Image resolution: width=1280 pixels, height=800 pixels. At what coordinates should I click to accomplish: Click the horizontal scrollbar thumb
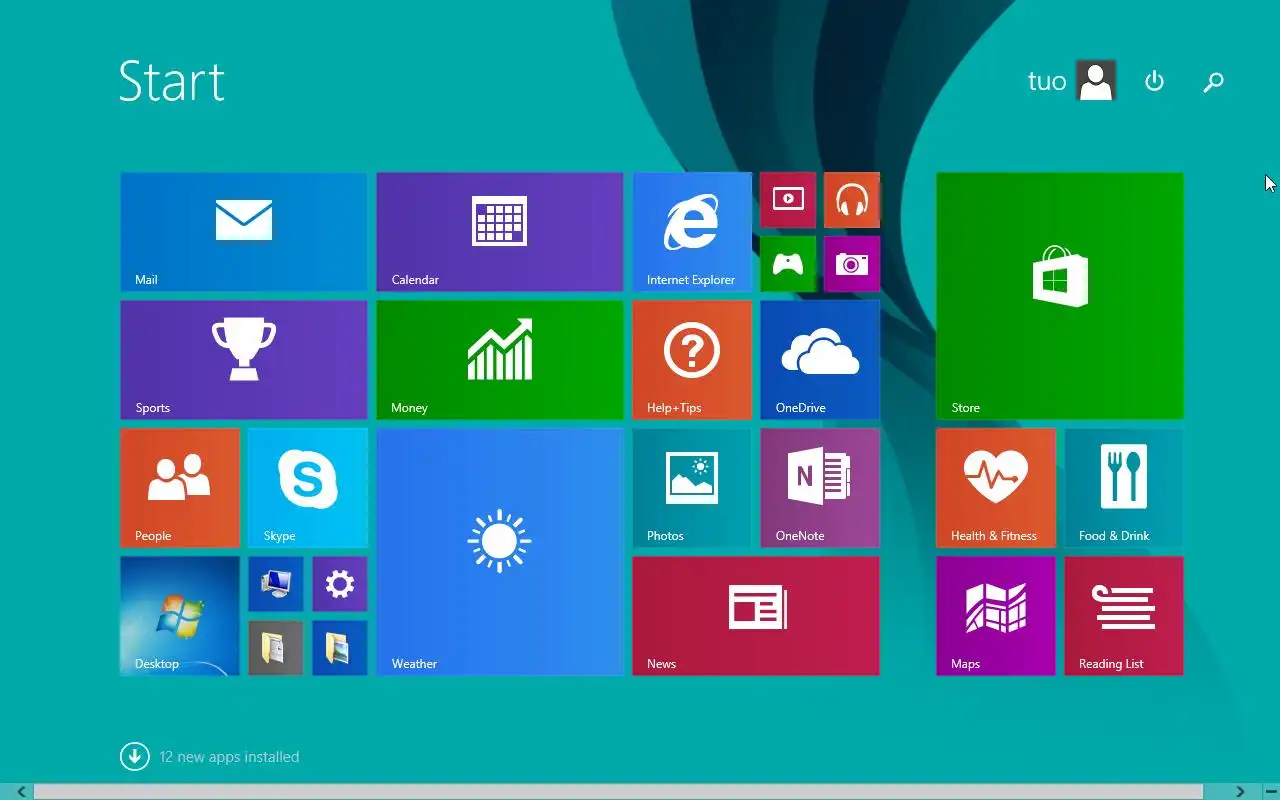(618, 792)
